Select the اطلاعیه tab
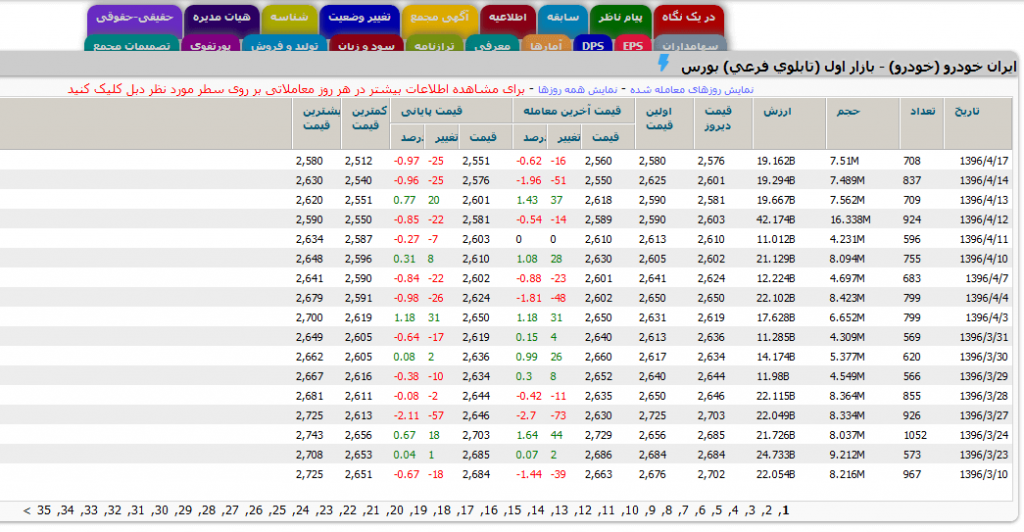The image size is (1024, 532). pyautogui.click(x=507, y=19)
